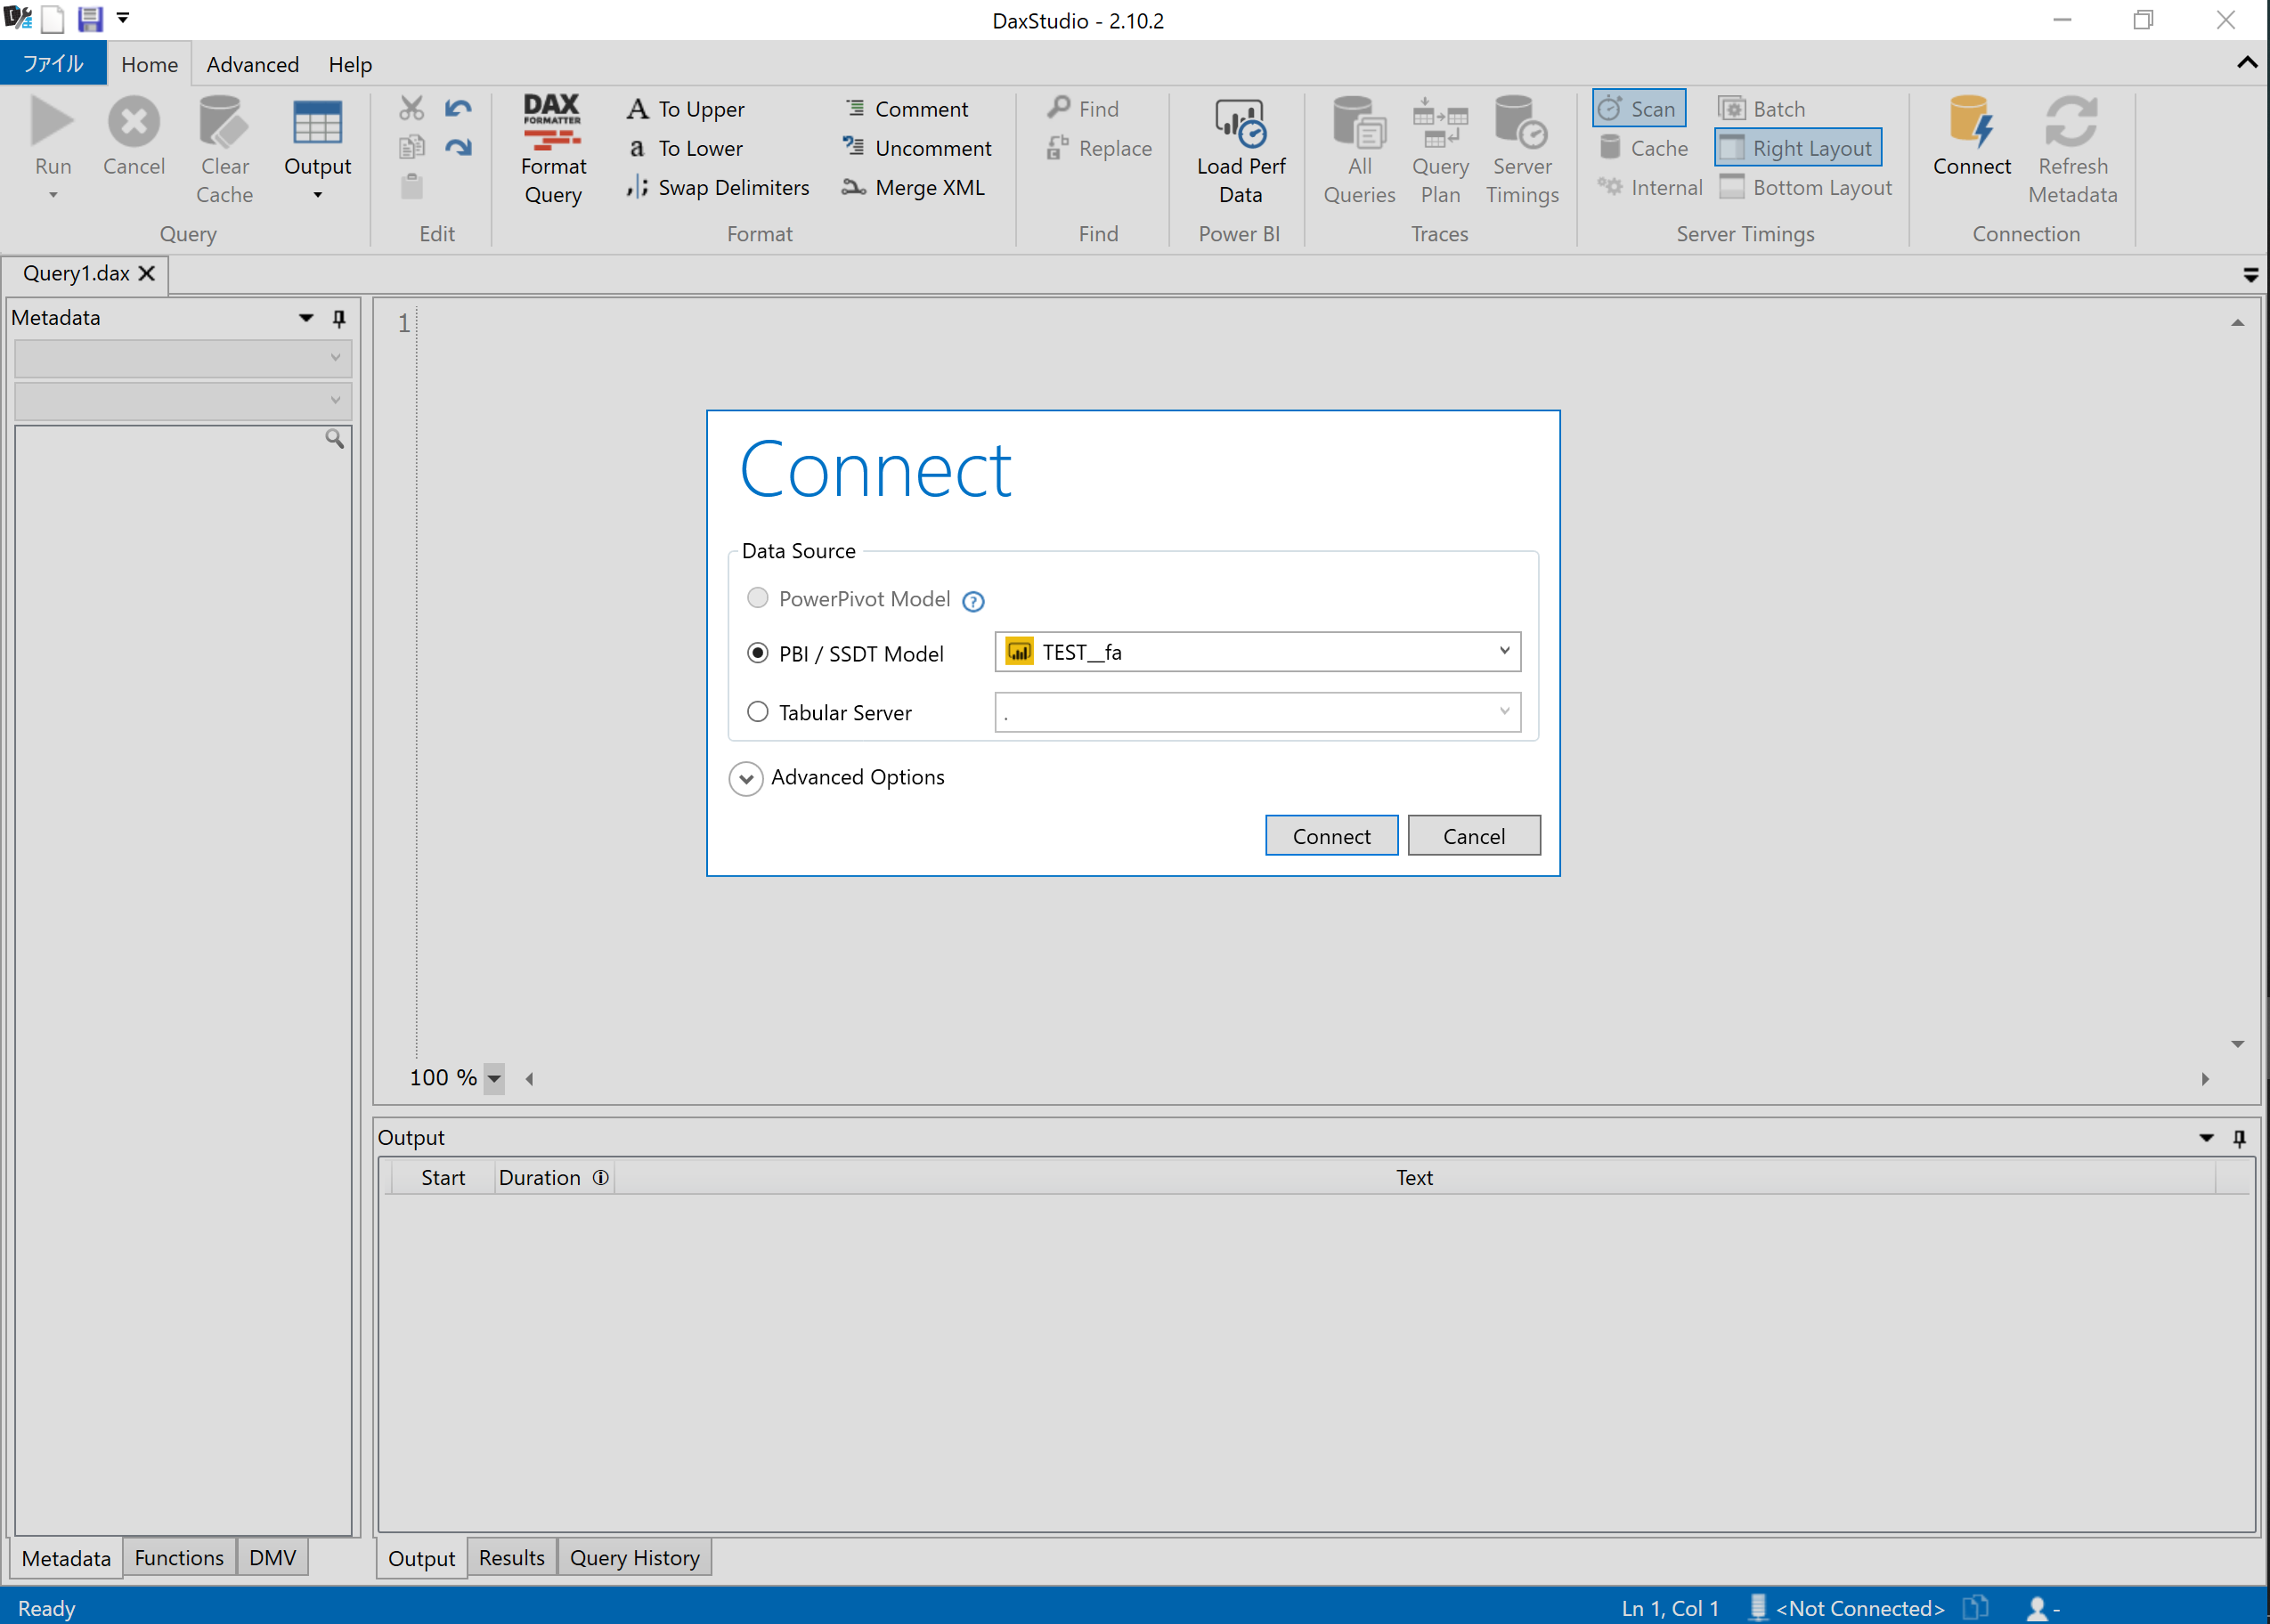Open Load Perf Data tool

(x=1239, y=148)
